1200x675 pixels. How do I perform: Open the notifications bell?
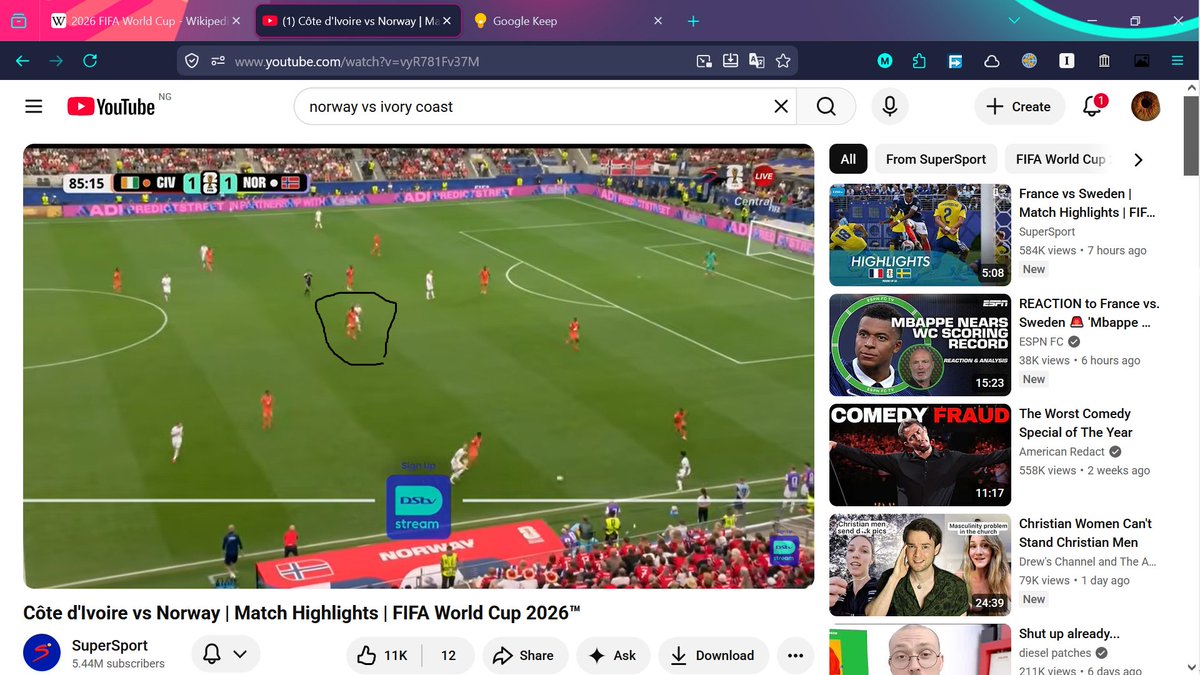tap(1093, 106)
